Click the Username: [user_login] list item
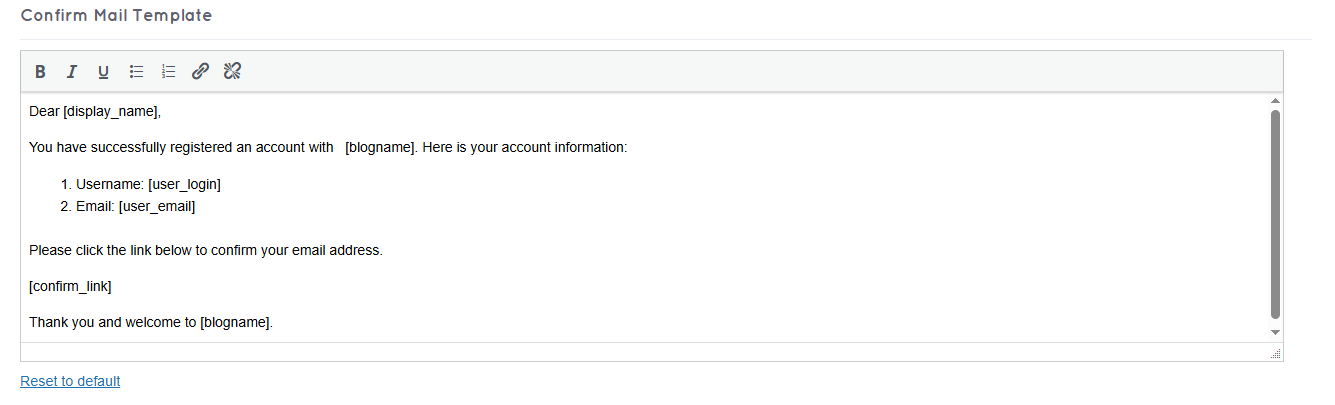 click(x=148, y=185)
